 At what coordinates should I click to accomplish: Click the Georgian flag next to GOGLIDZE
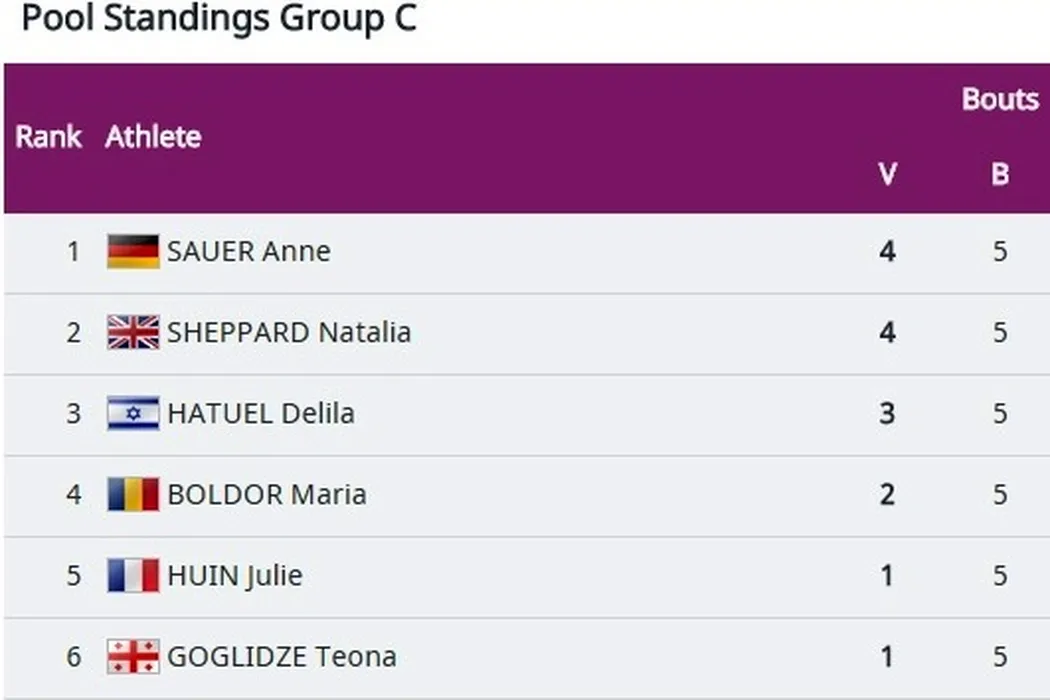[x=133, y=656]
